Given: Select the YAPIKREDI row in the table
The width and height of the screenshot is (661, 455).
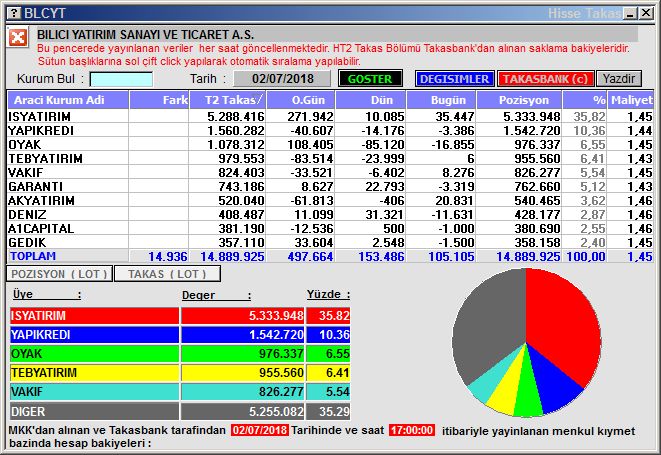Looking at the screenshot, I should point(330,130).
